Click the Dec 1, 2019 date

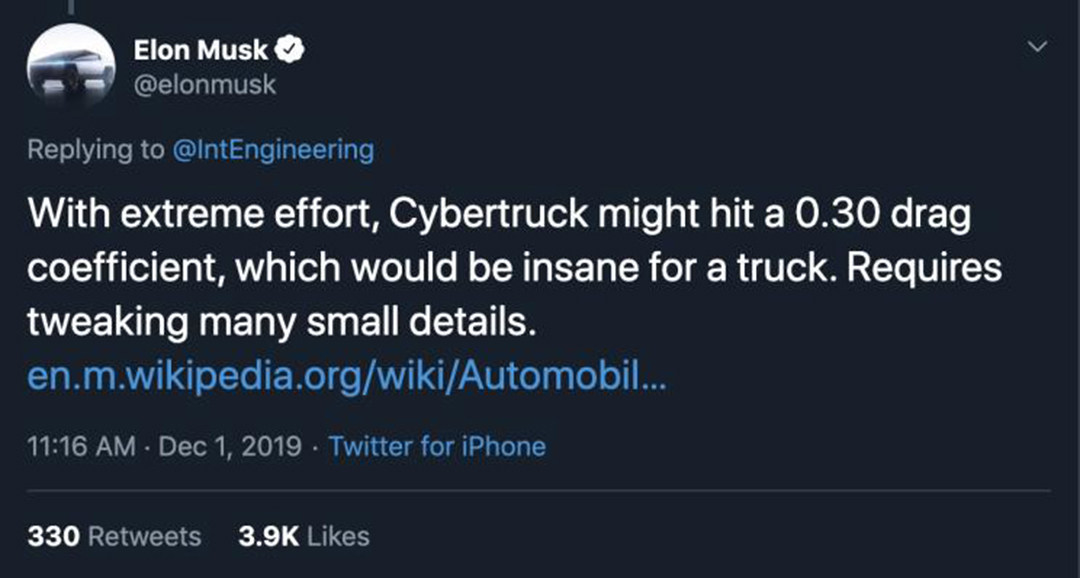tap(228, 445)
